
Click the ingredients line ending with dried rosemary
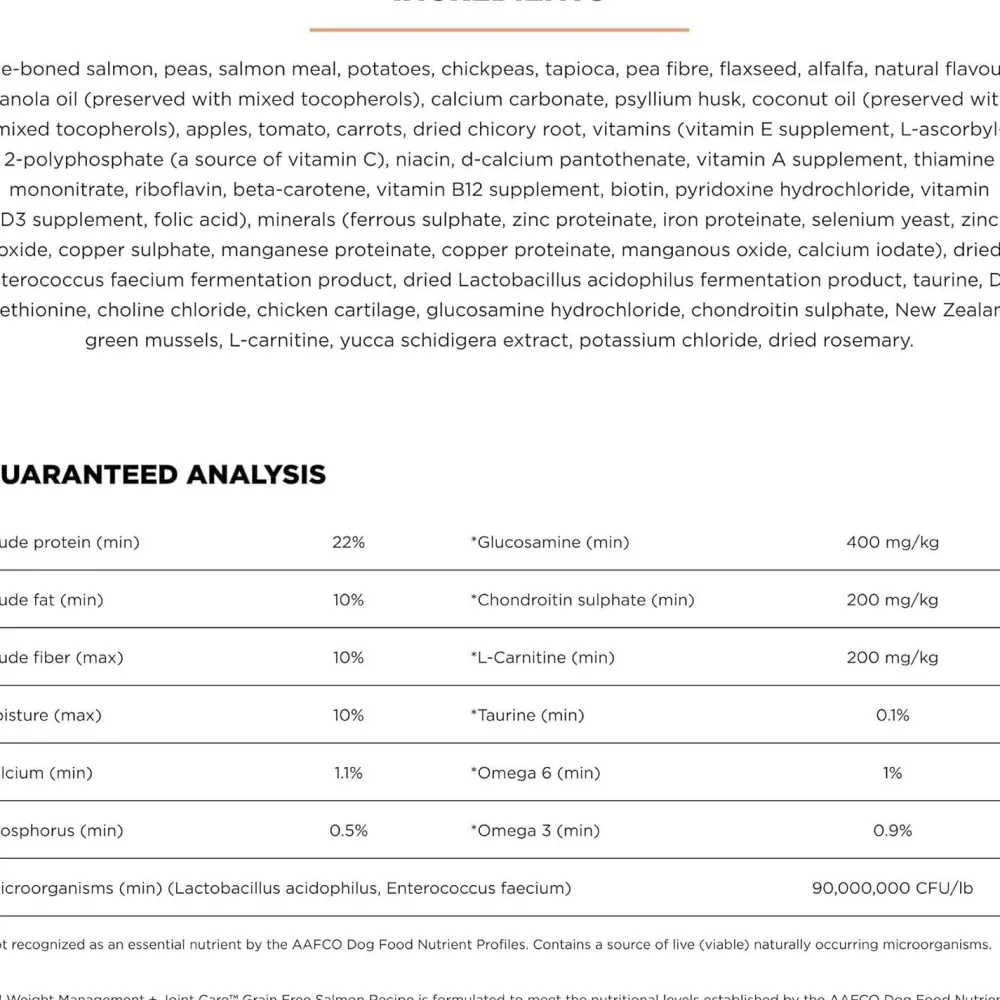[499, 340]
